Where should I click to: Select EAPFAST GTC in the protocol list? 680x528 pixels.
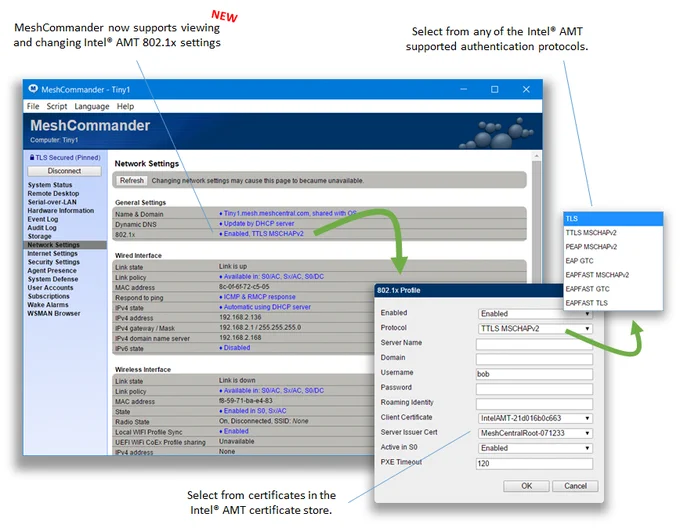(613, 289)
